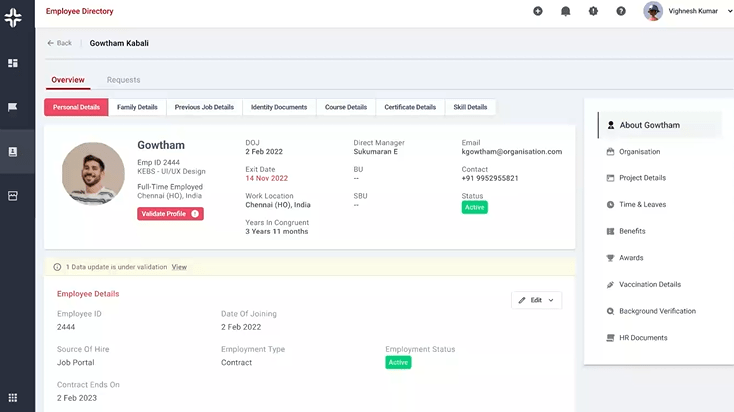Open Time & Leaves in side panel
This screenshot has height=412, width=734.
642,205
